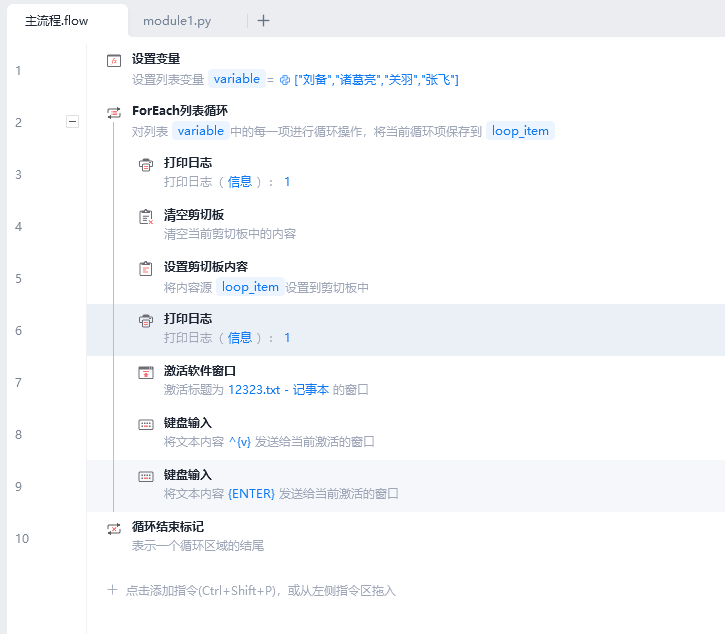Click the 设置剪切板内容 clipboard icon
Image resolution: width=725 pixels, height=634 pixels.
tap(146, 268)
